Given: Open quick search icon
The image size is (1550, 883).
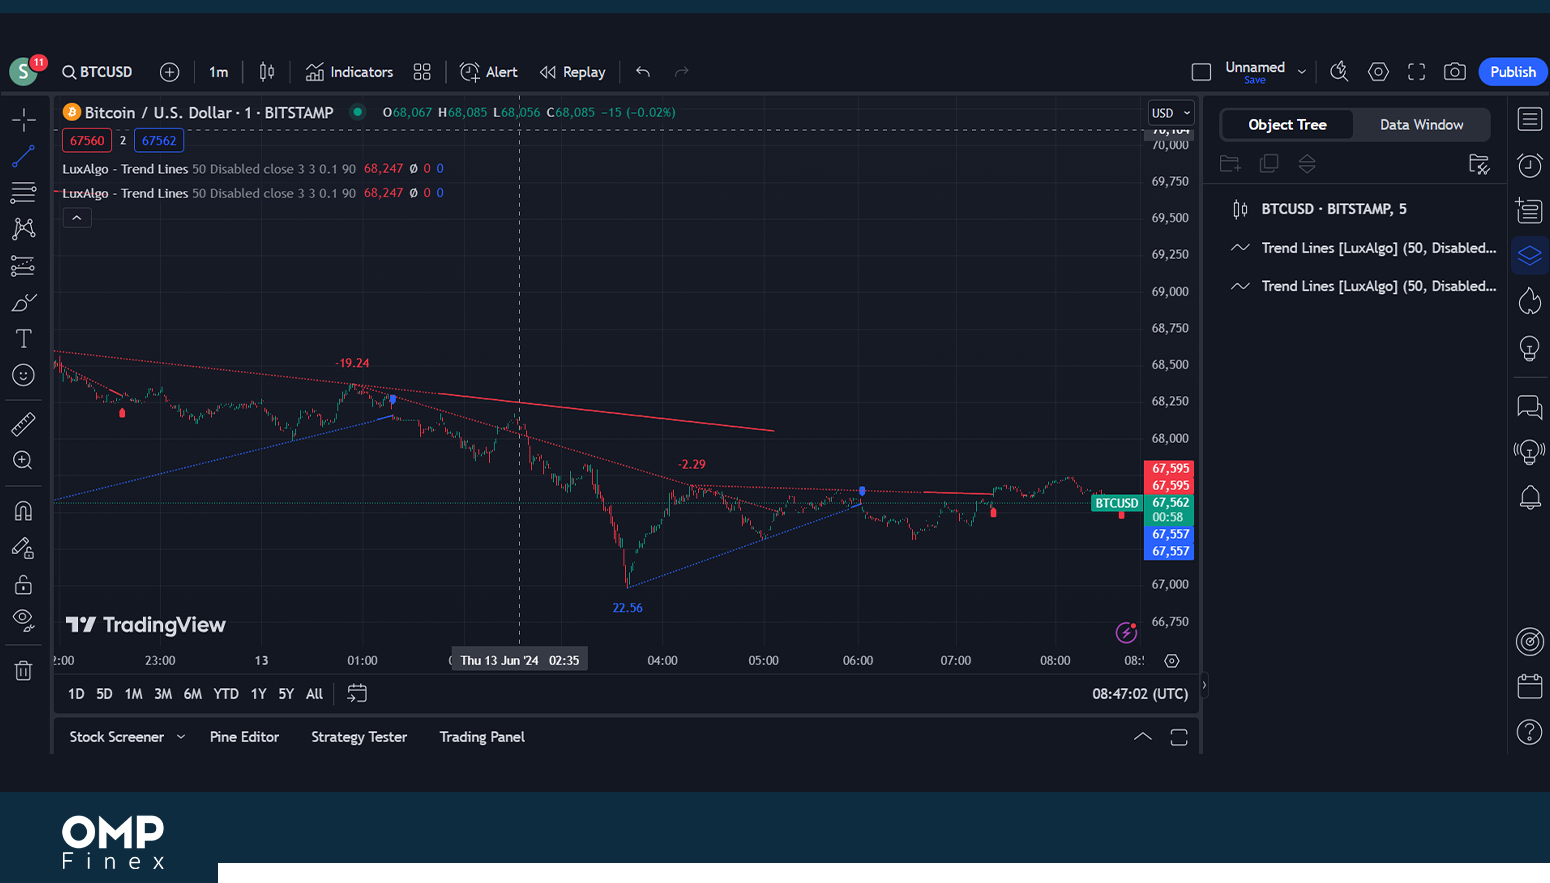Looking at the screenshot, I should [1339, 72].
